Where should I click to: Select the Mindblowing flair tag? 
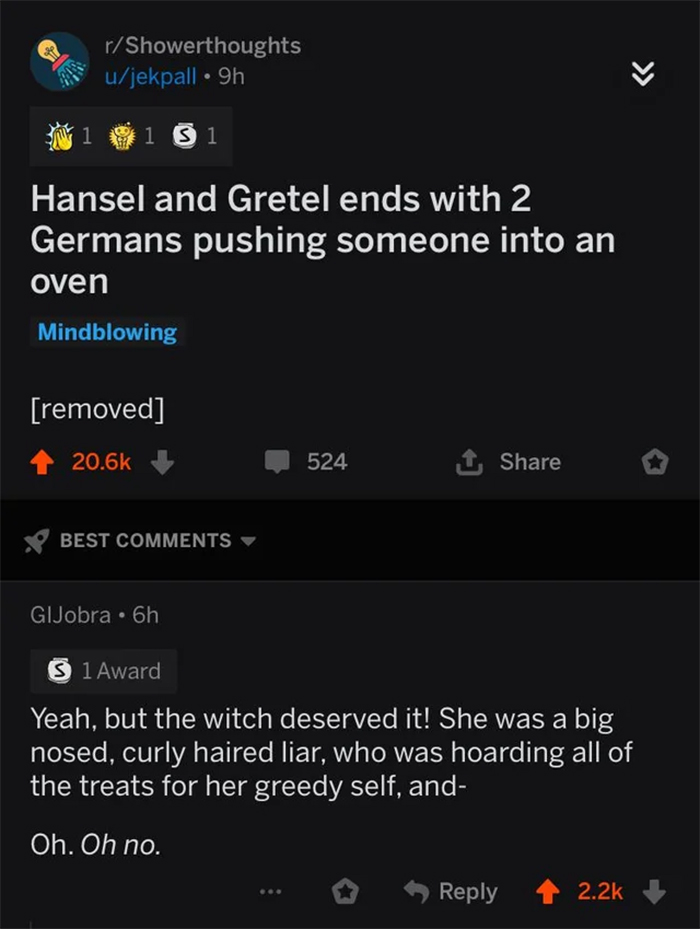pyautogui.click(x=107, y=333)
